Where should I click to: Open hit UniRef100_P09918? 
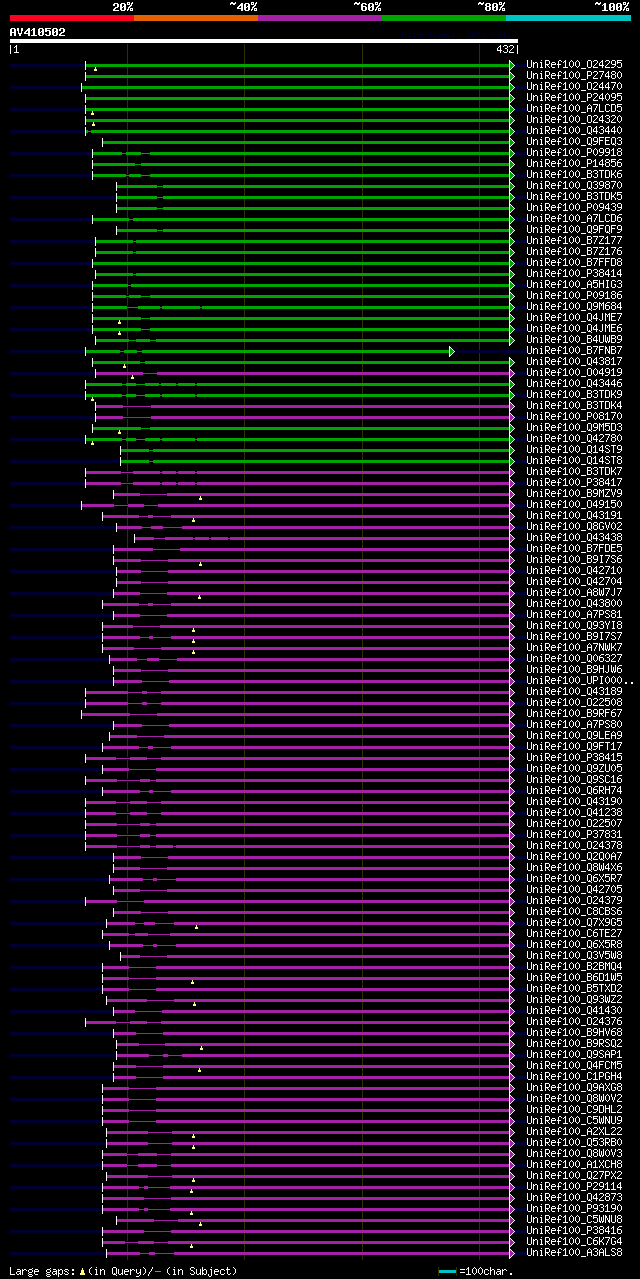coord(573,152)
